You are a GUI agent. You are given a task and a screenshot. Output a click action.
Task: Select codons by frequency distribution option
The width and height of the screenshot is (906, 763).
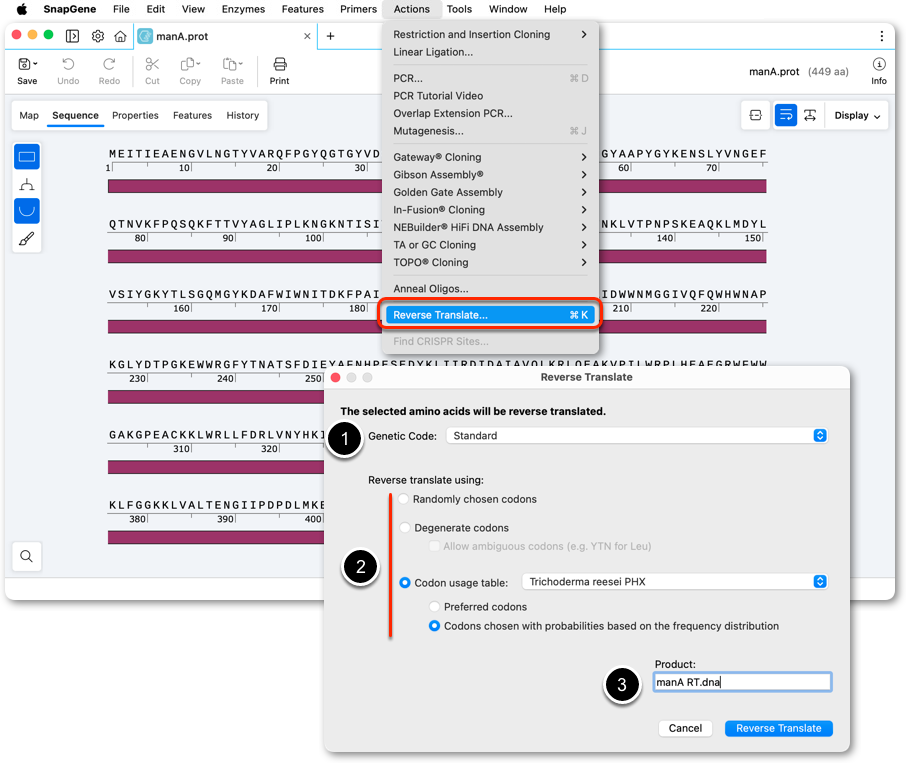coord(435,626)
